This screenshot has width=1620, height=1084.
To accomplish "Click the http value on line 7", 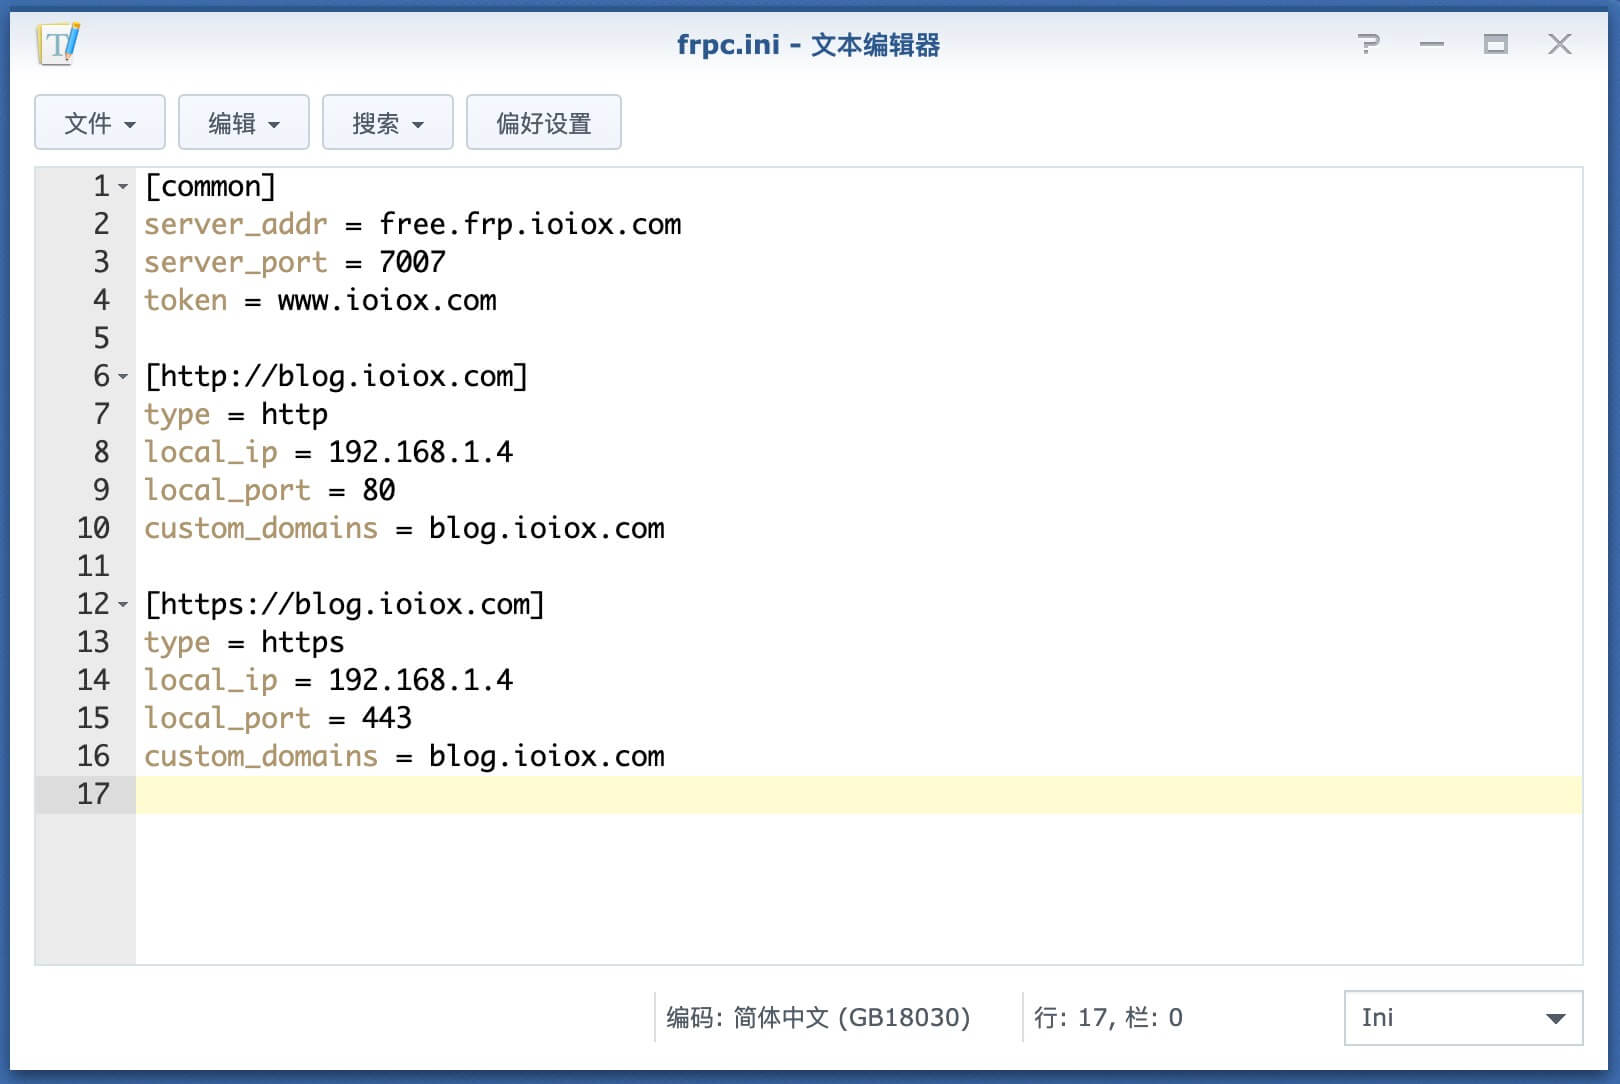I will (x=294, y=414).
